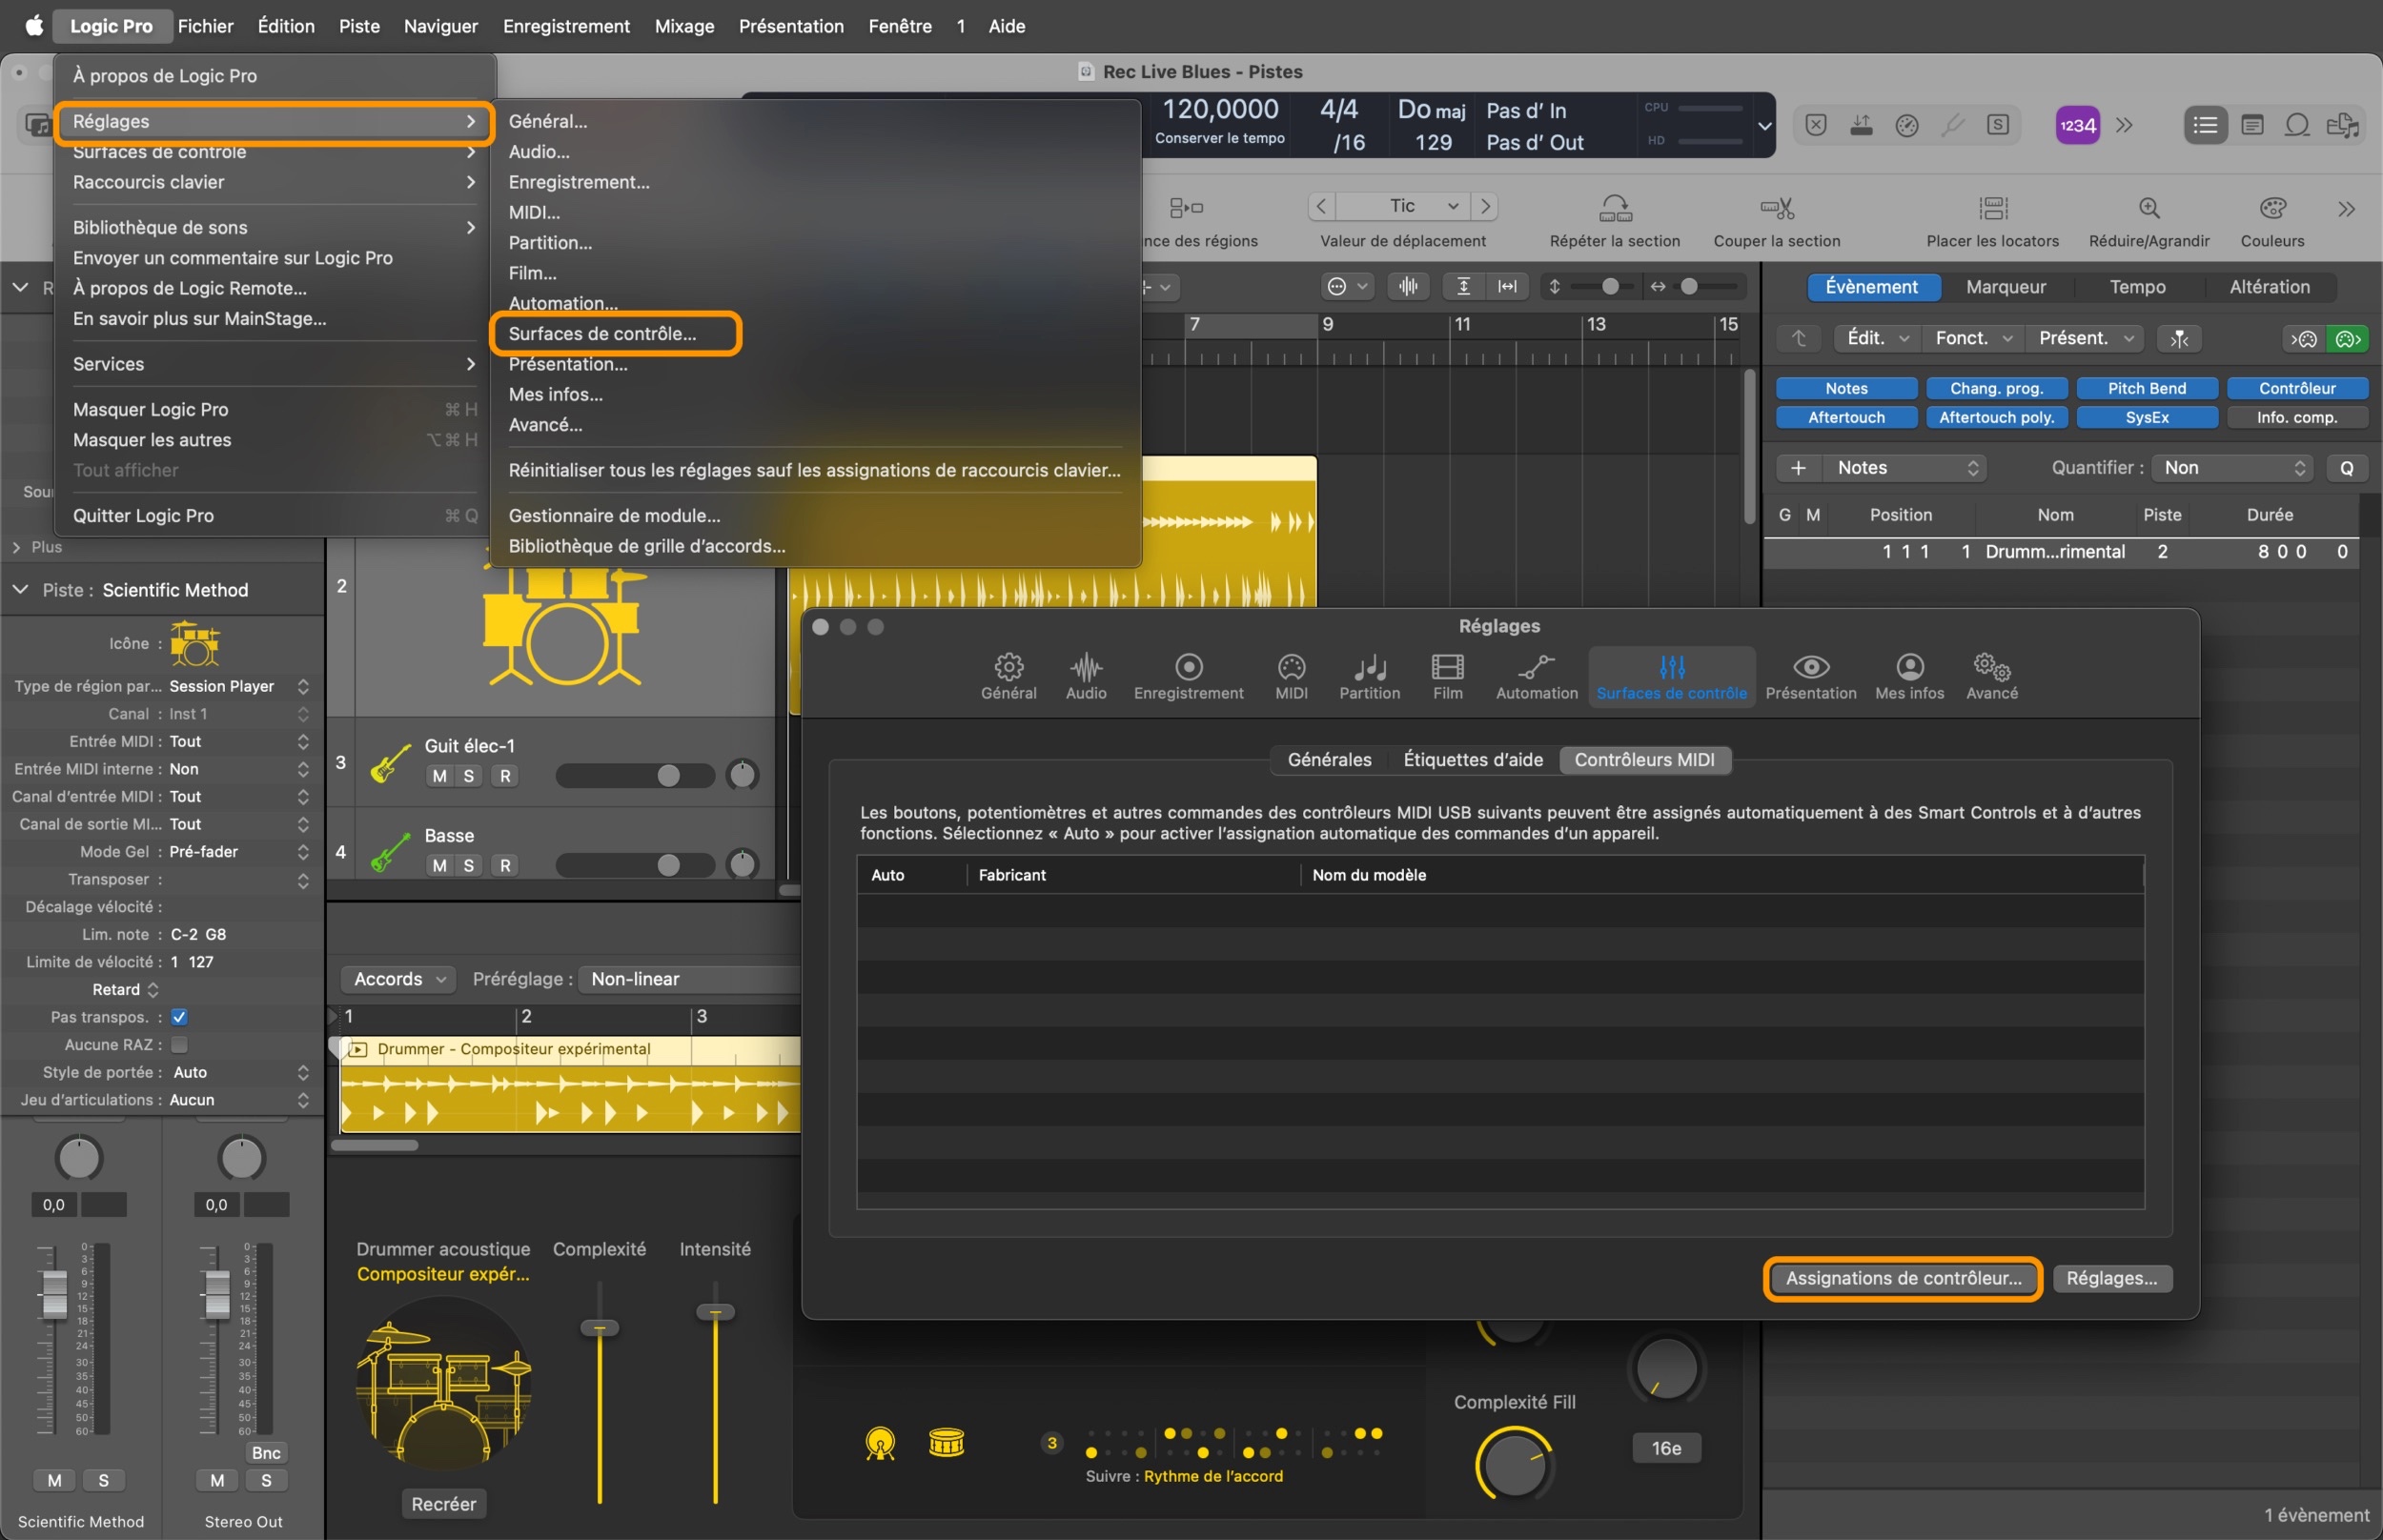The width and height of the screenshot is (2383, 1540).
Task: Click the Assignations de contrôleur… button
Action: tap(1902, 1278)
